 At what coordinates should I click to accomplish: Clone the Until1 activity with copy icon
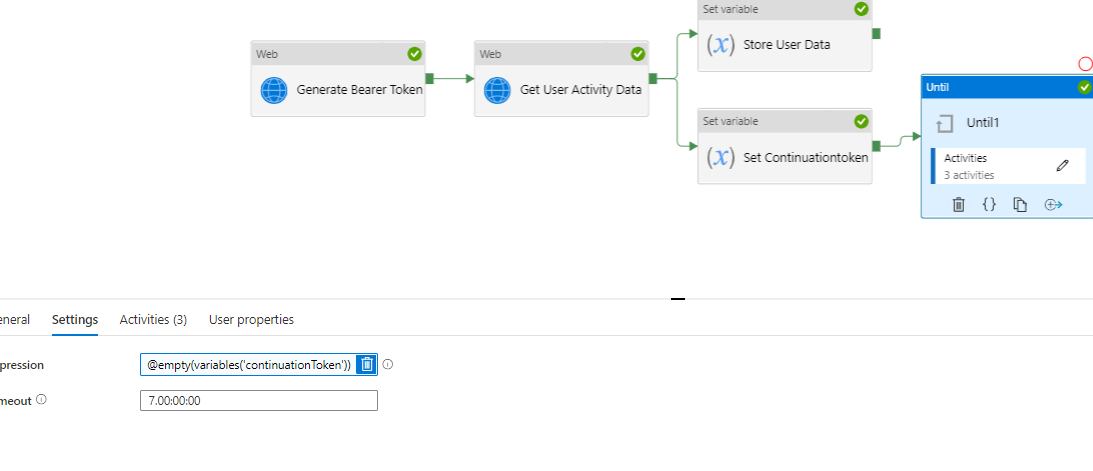(x=1021, y=204)
